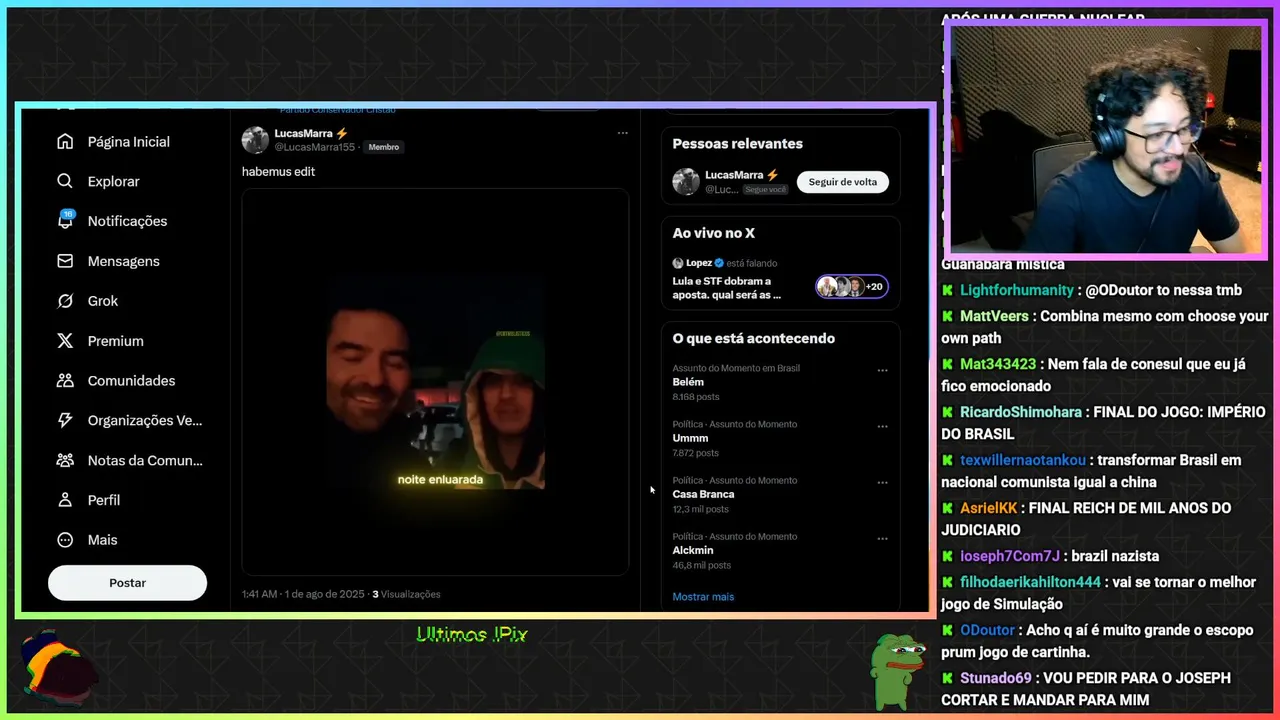Screen dimensions: 1280x720
Task: Click the Organizações Verificadas lightning icon
Action: [x=65, y=420]
